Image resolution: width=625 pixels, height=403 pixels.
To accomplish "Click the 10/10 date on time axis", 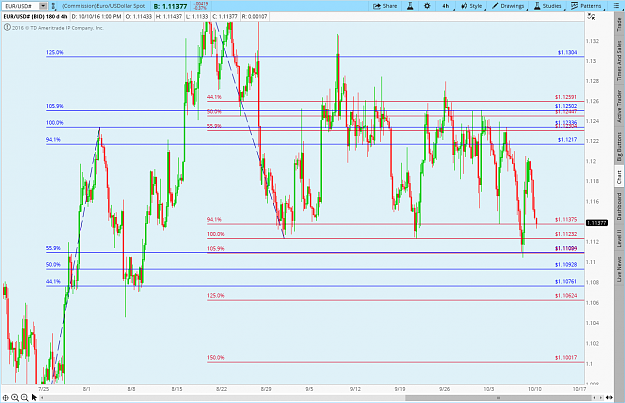I will (535, 389).
